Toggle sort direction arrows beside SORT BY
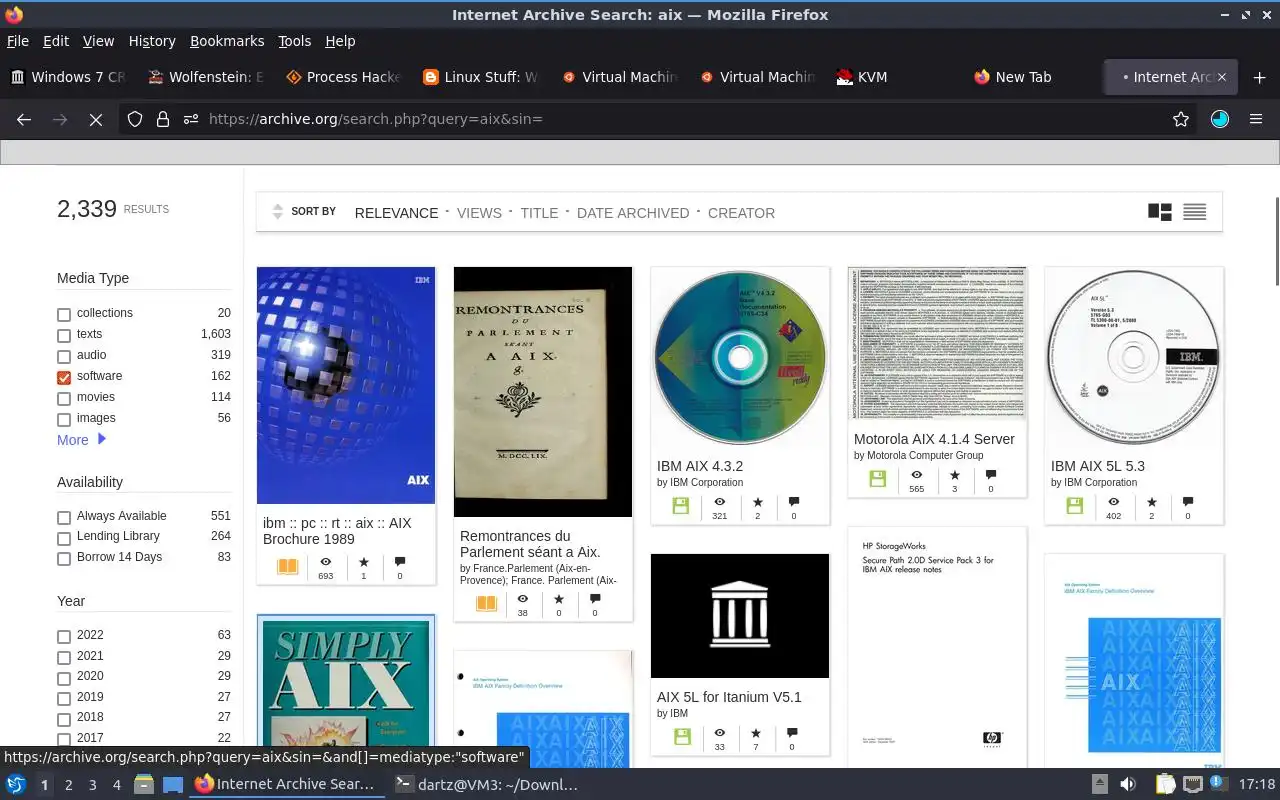Screen dimensions: 1280x800 [x=278, y=212]
